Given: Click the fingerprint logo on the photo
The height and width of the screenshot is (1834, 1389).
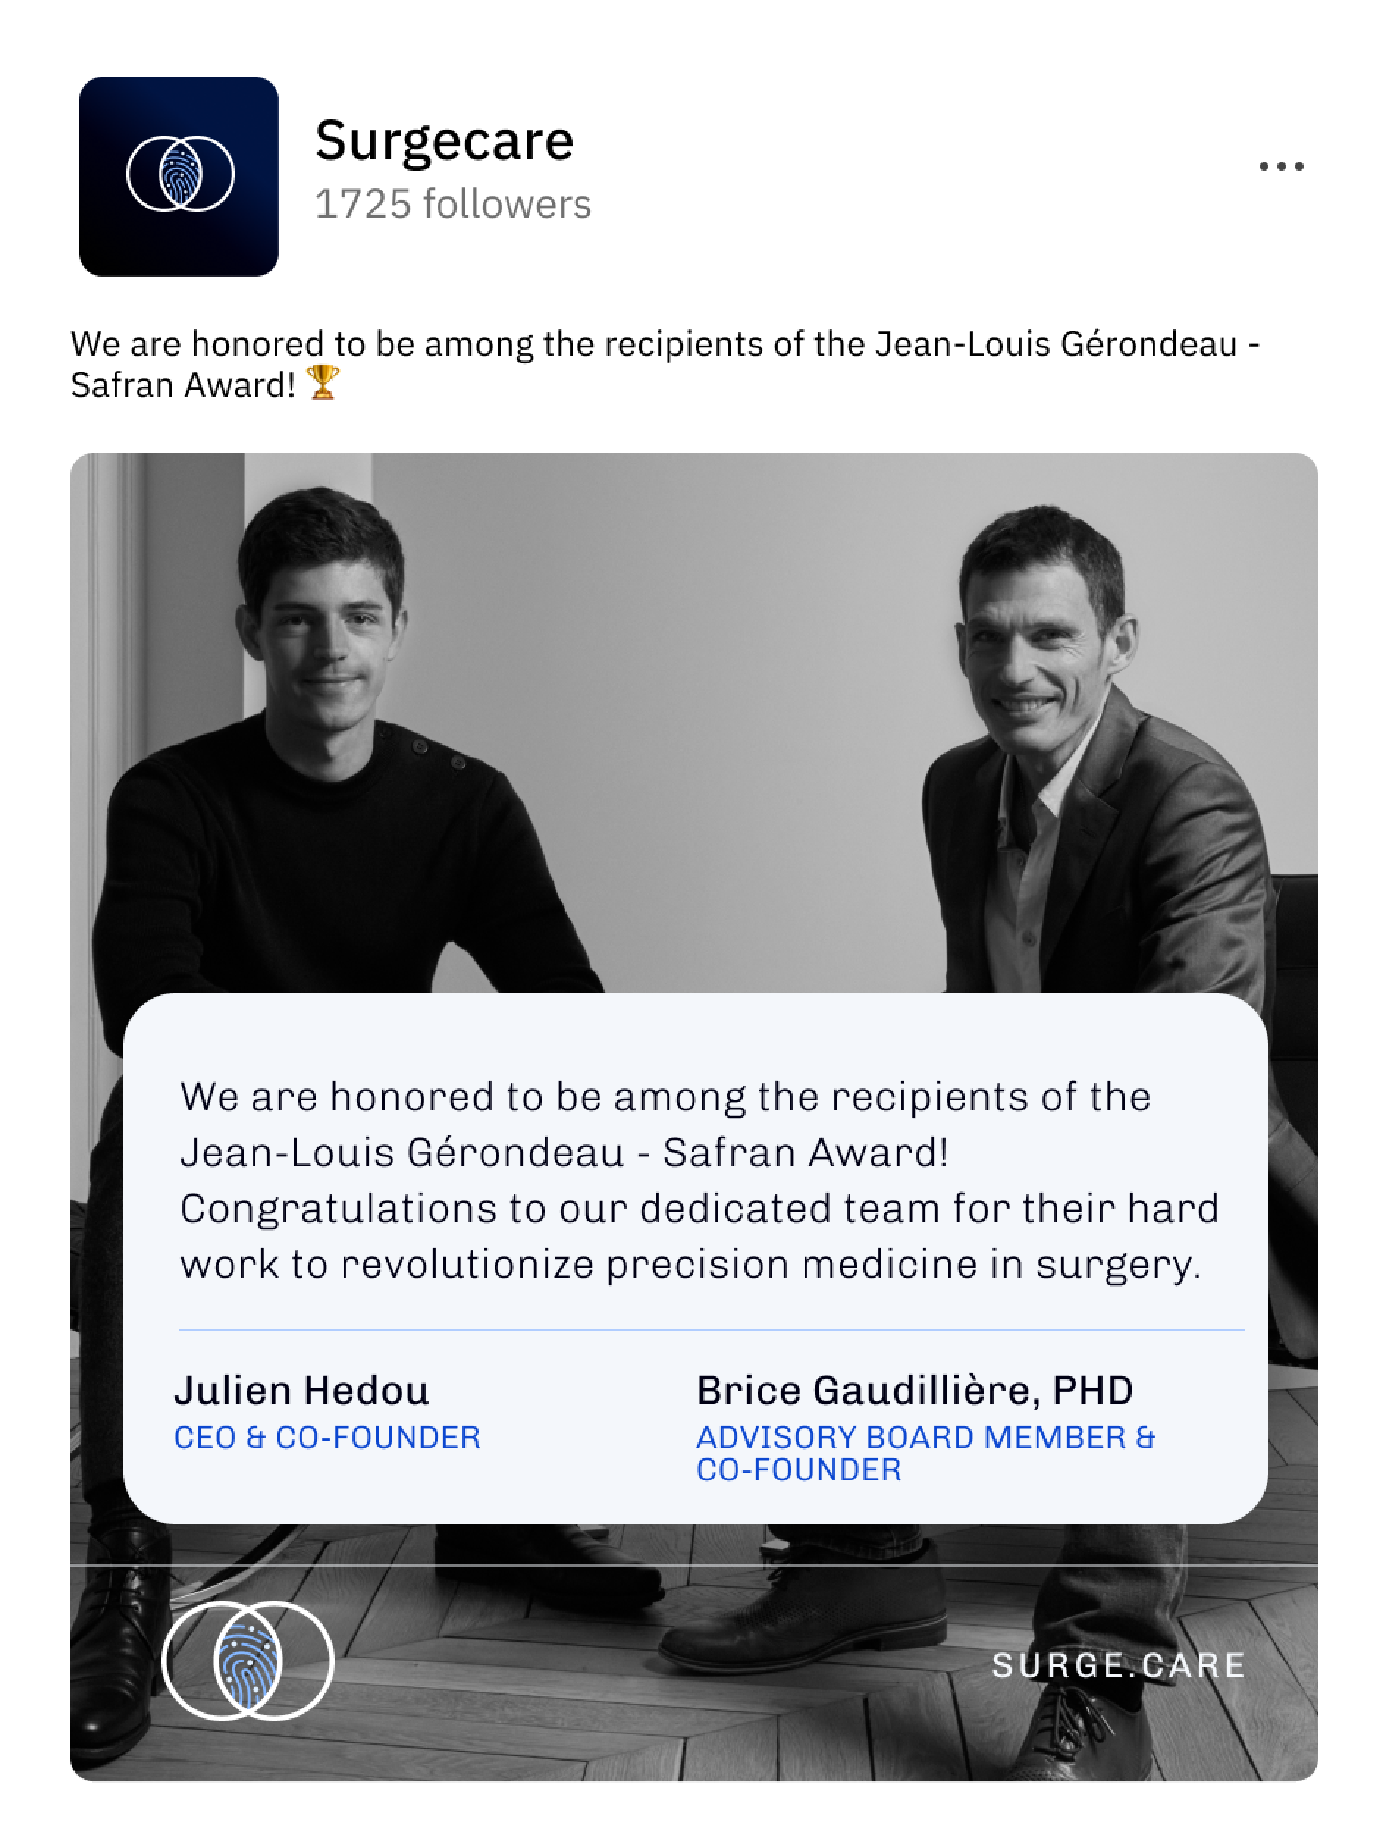Looking at the screenshot, I should 247,1660.
